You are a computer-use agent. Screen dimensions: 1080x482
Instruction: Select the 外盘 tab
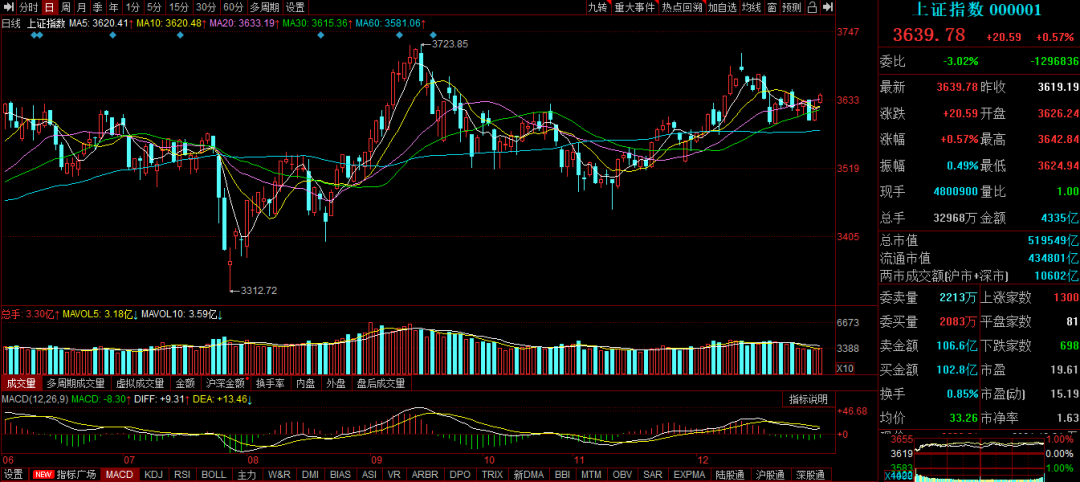pos(337,384)
